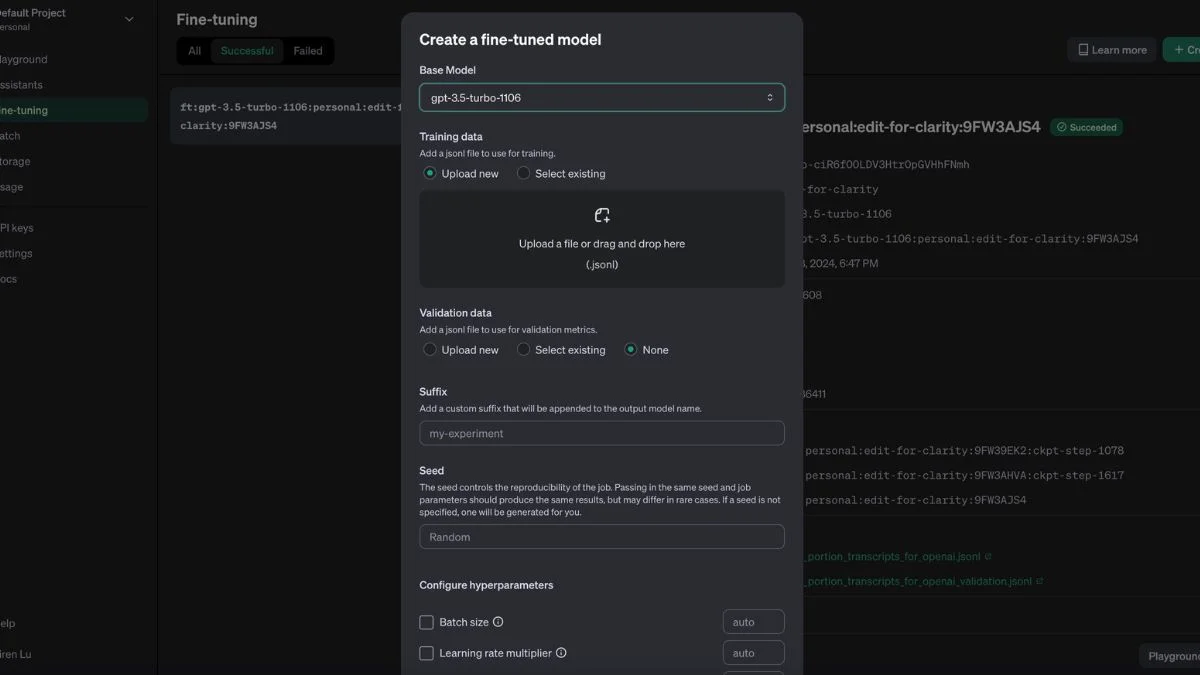
Task: Click the Batch size auto value field
Action: (x=754, y=622)
